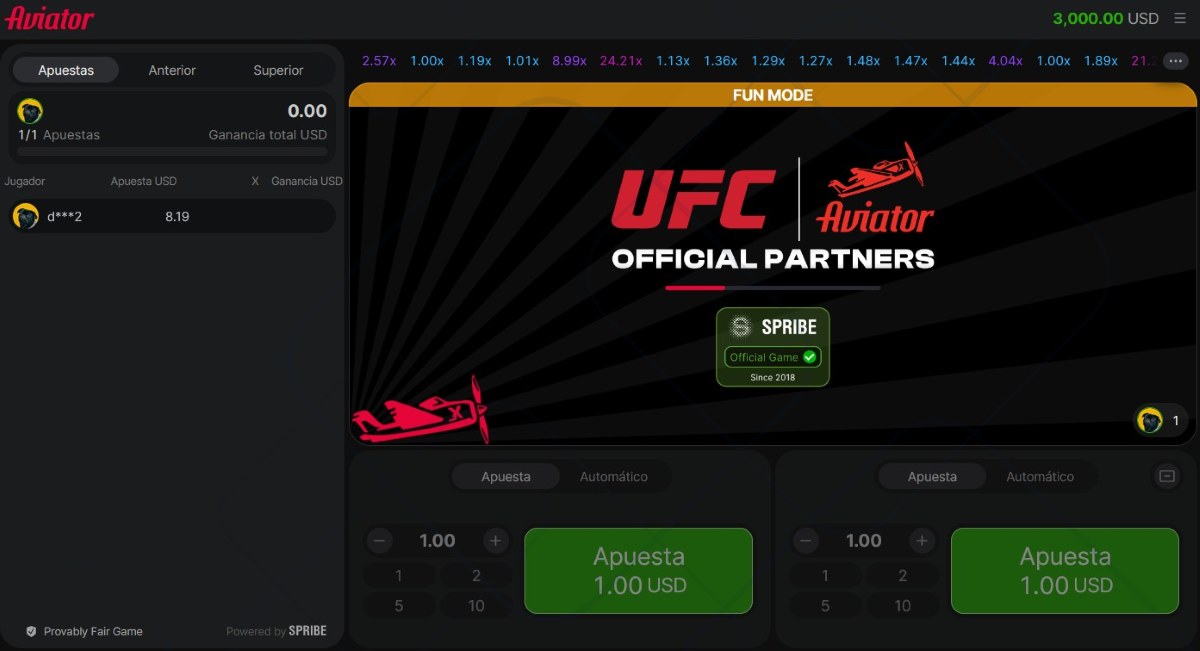This screenshot has width=1200, height=651.
Task: Place the left 1.00 USD Apuesta bet
Action: 638,571
